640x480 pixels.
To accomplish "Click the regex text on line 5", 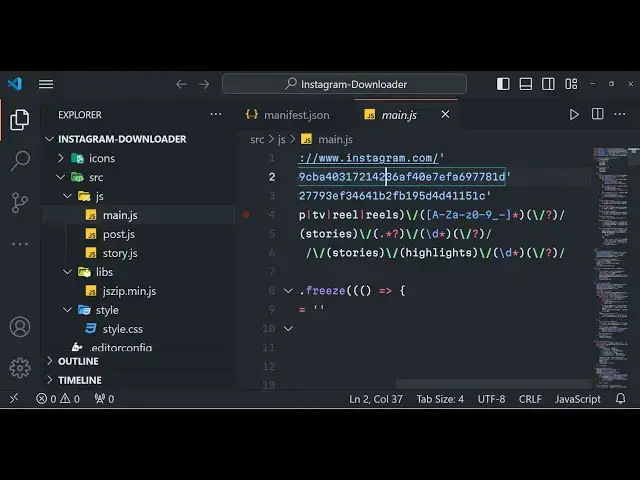I will click(396, 234).
